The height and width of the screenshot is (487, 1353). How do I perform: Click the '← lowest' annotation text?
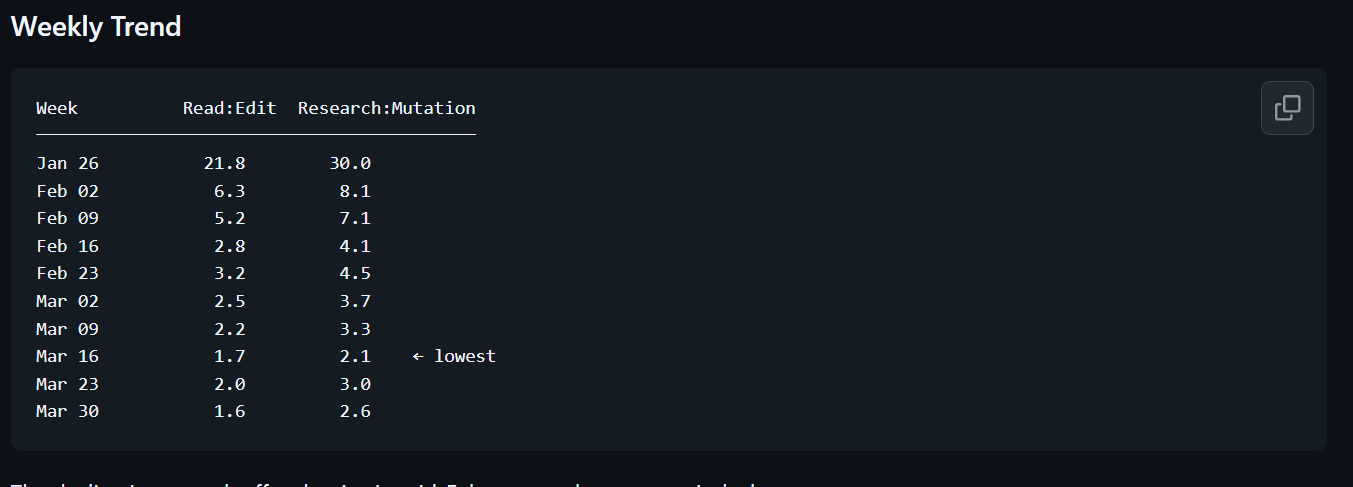click(454, 356)
